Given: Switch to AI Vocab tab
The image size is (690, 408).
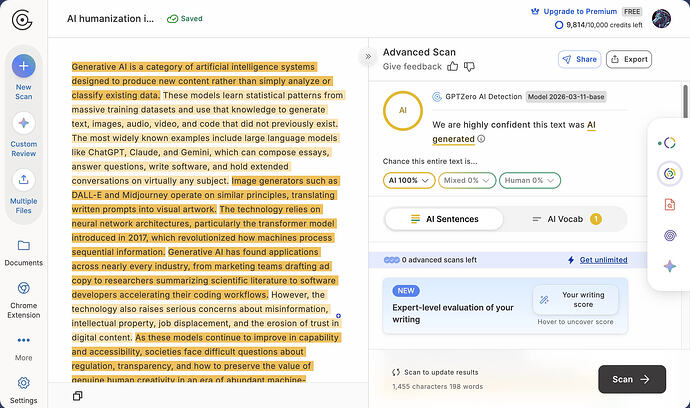Looking at the screenshot, I should click(x=566, y=219).
